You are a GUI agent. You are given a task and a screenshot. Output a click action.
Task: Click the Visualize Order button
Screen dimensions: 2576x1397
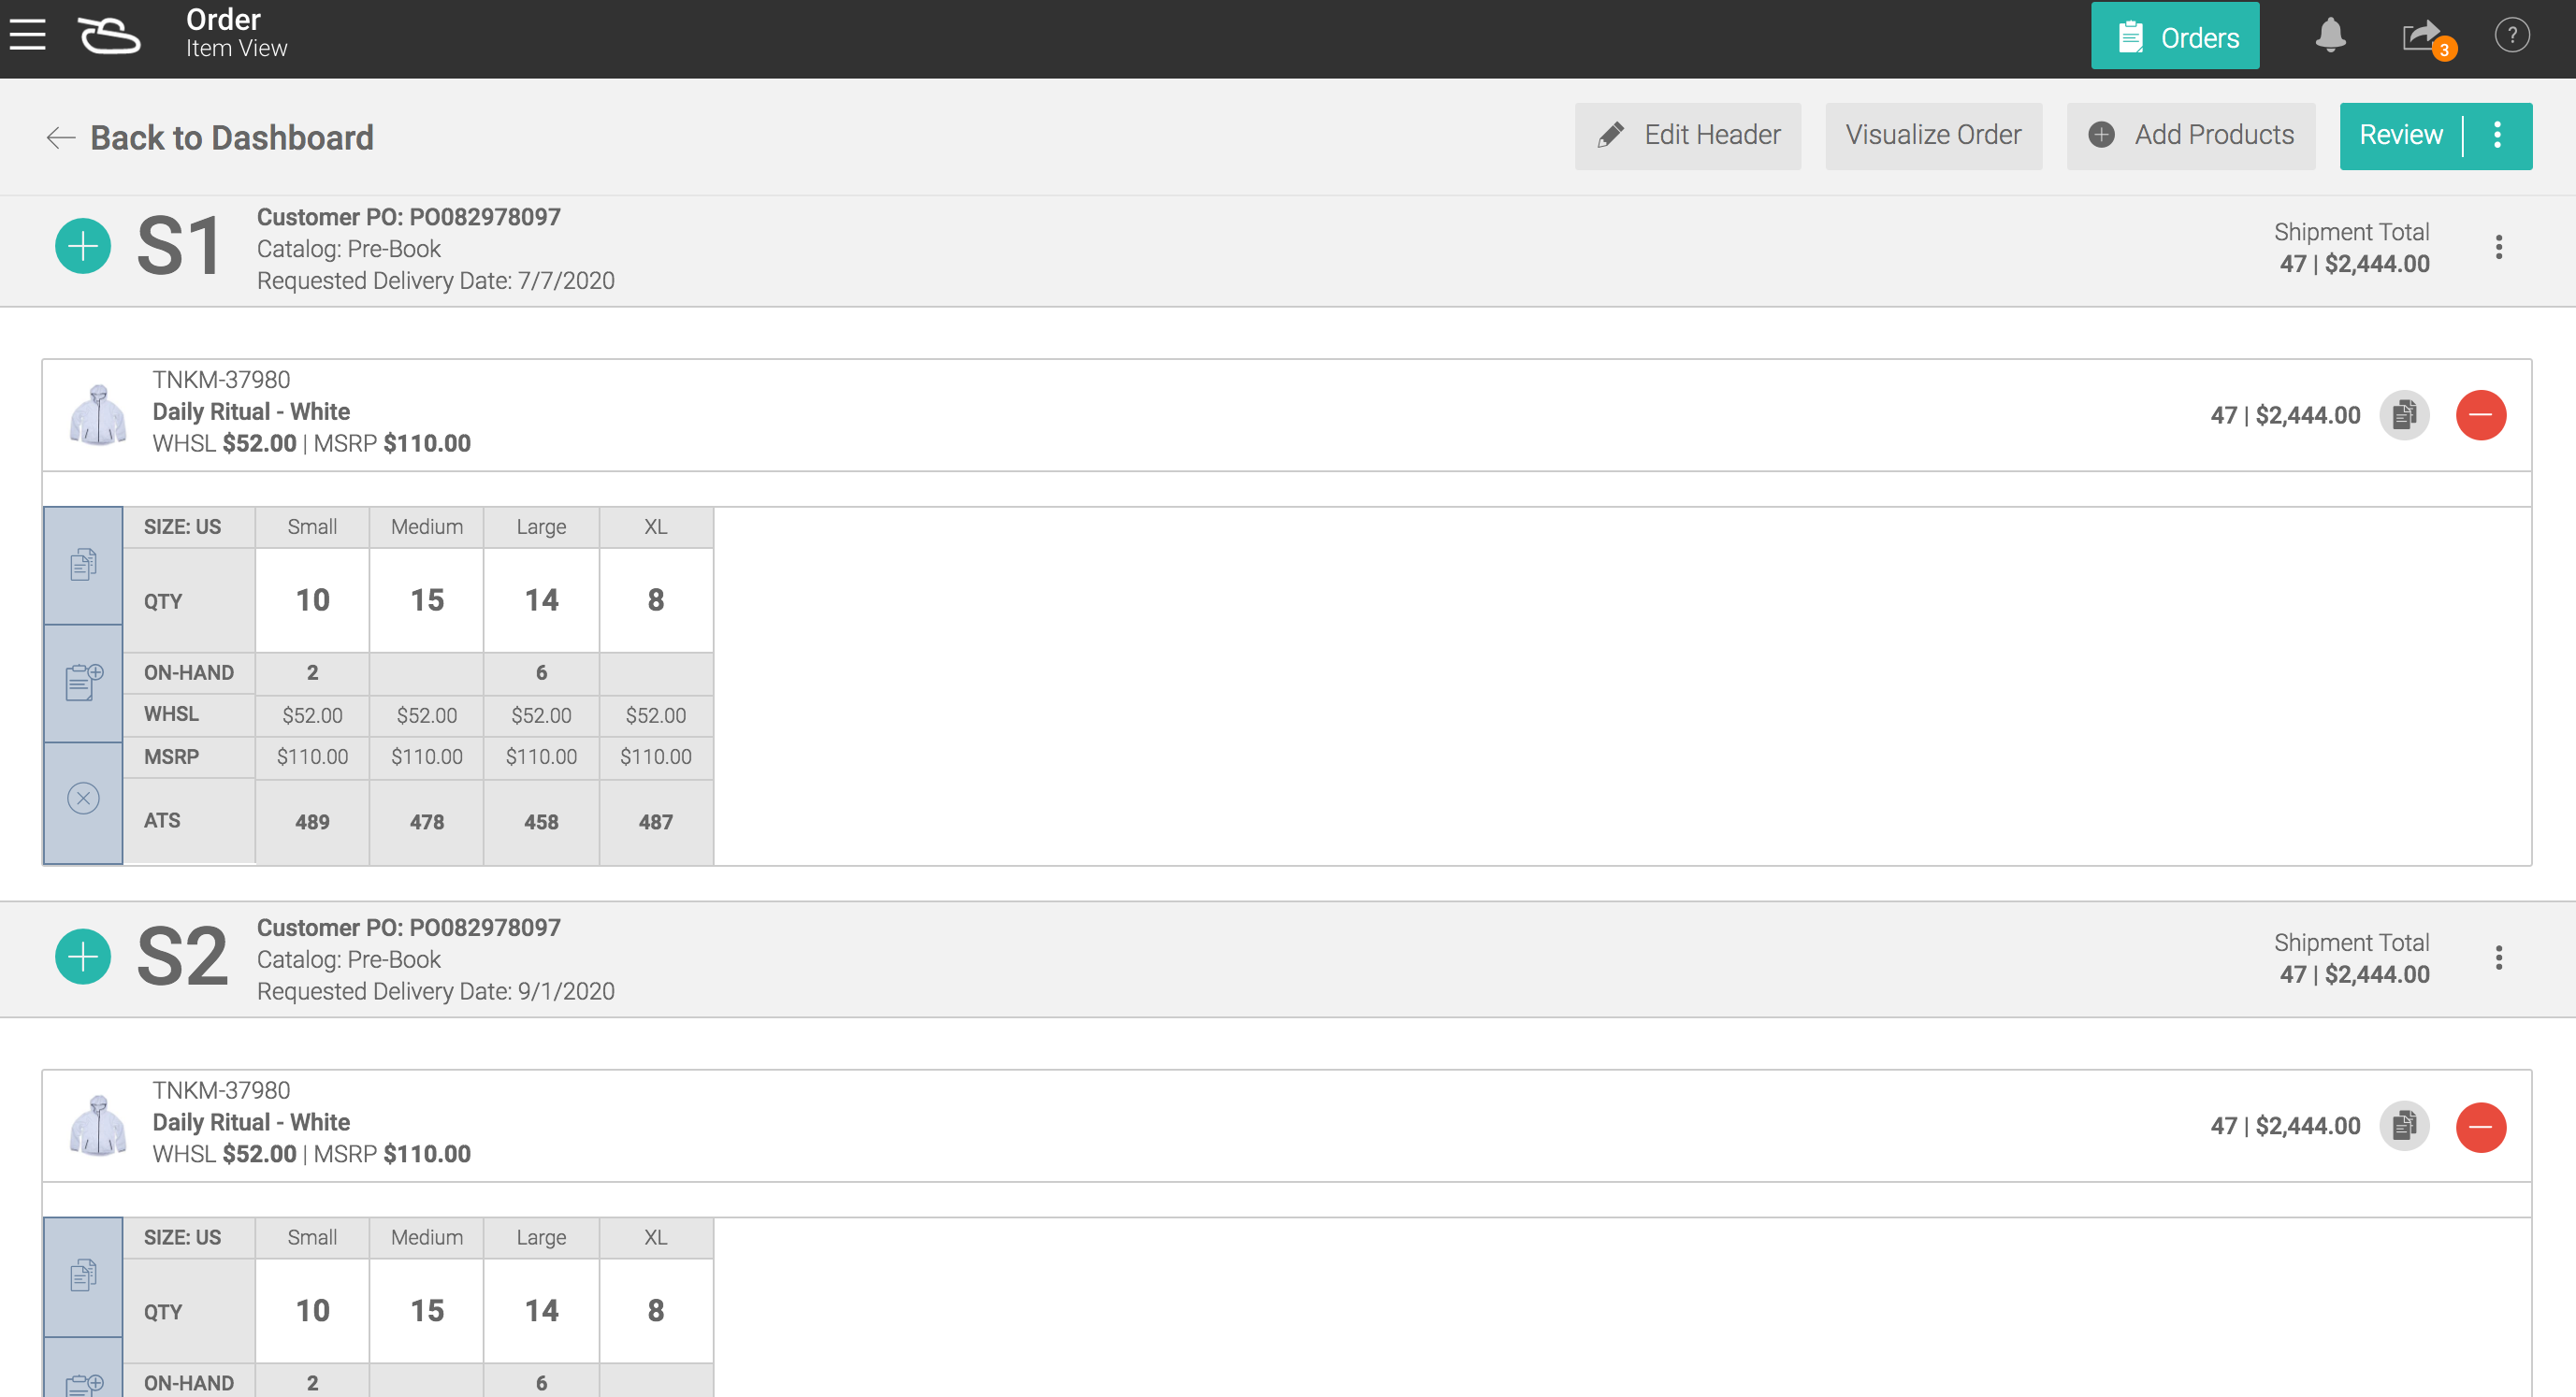1931,135
